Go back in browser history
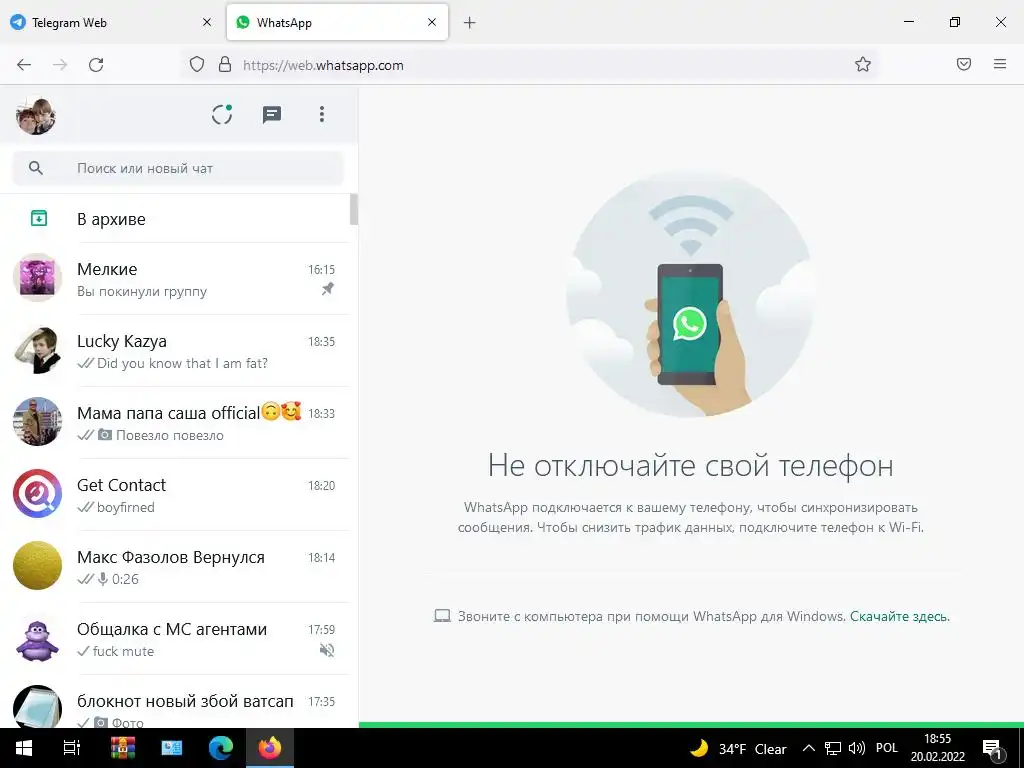1024x768 pixels. (x=24, y=65)
